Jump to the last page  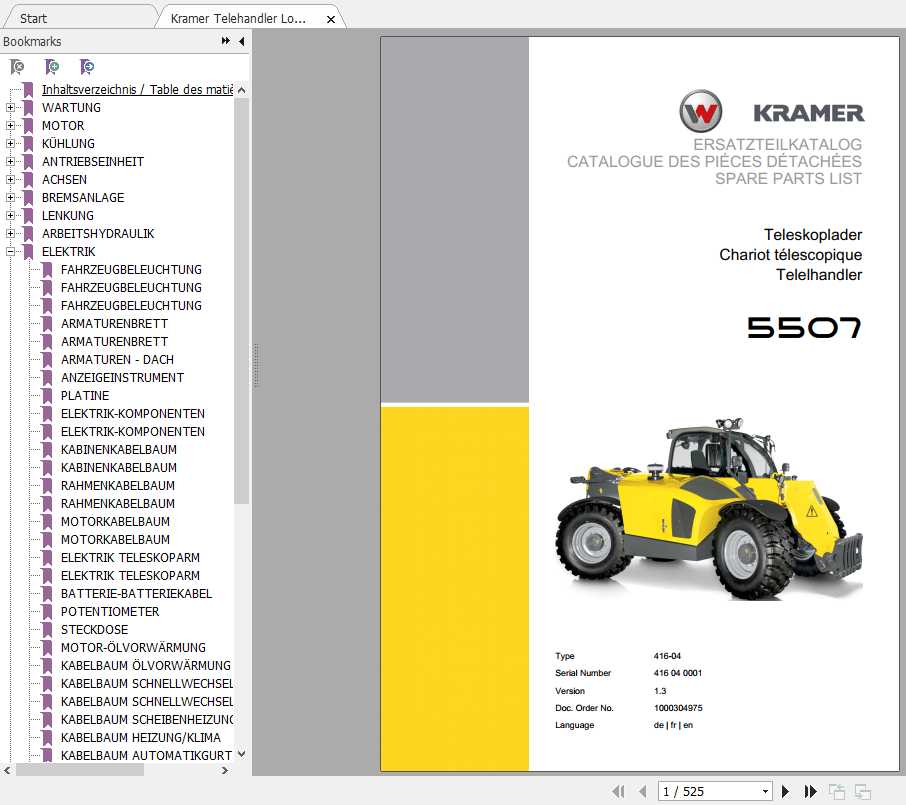[x=811, y=791]
